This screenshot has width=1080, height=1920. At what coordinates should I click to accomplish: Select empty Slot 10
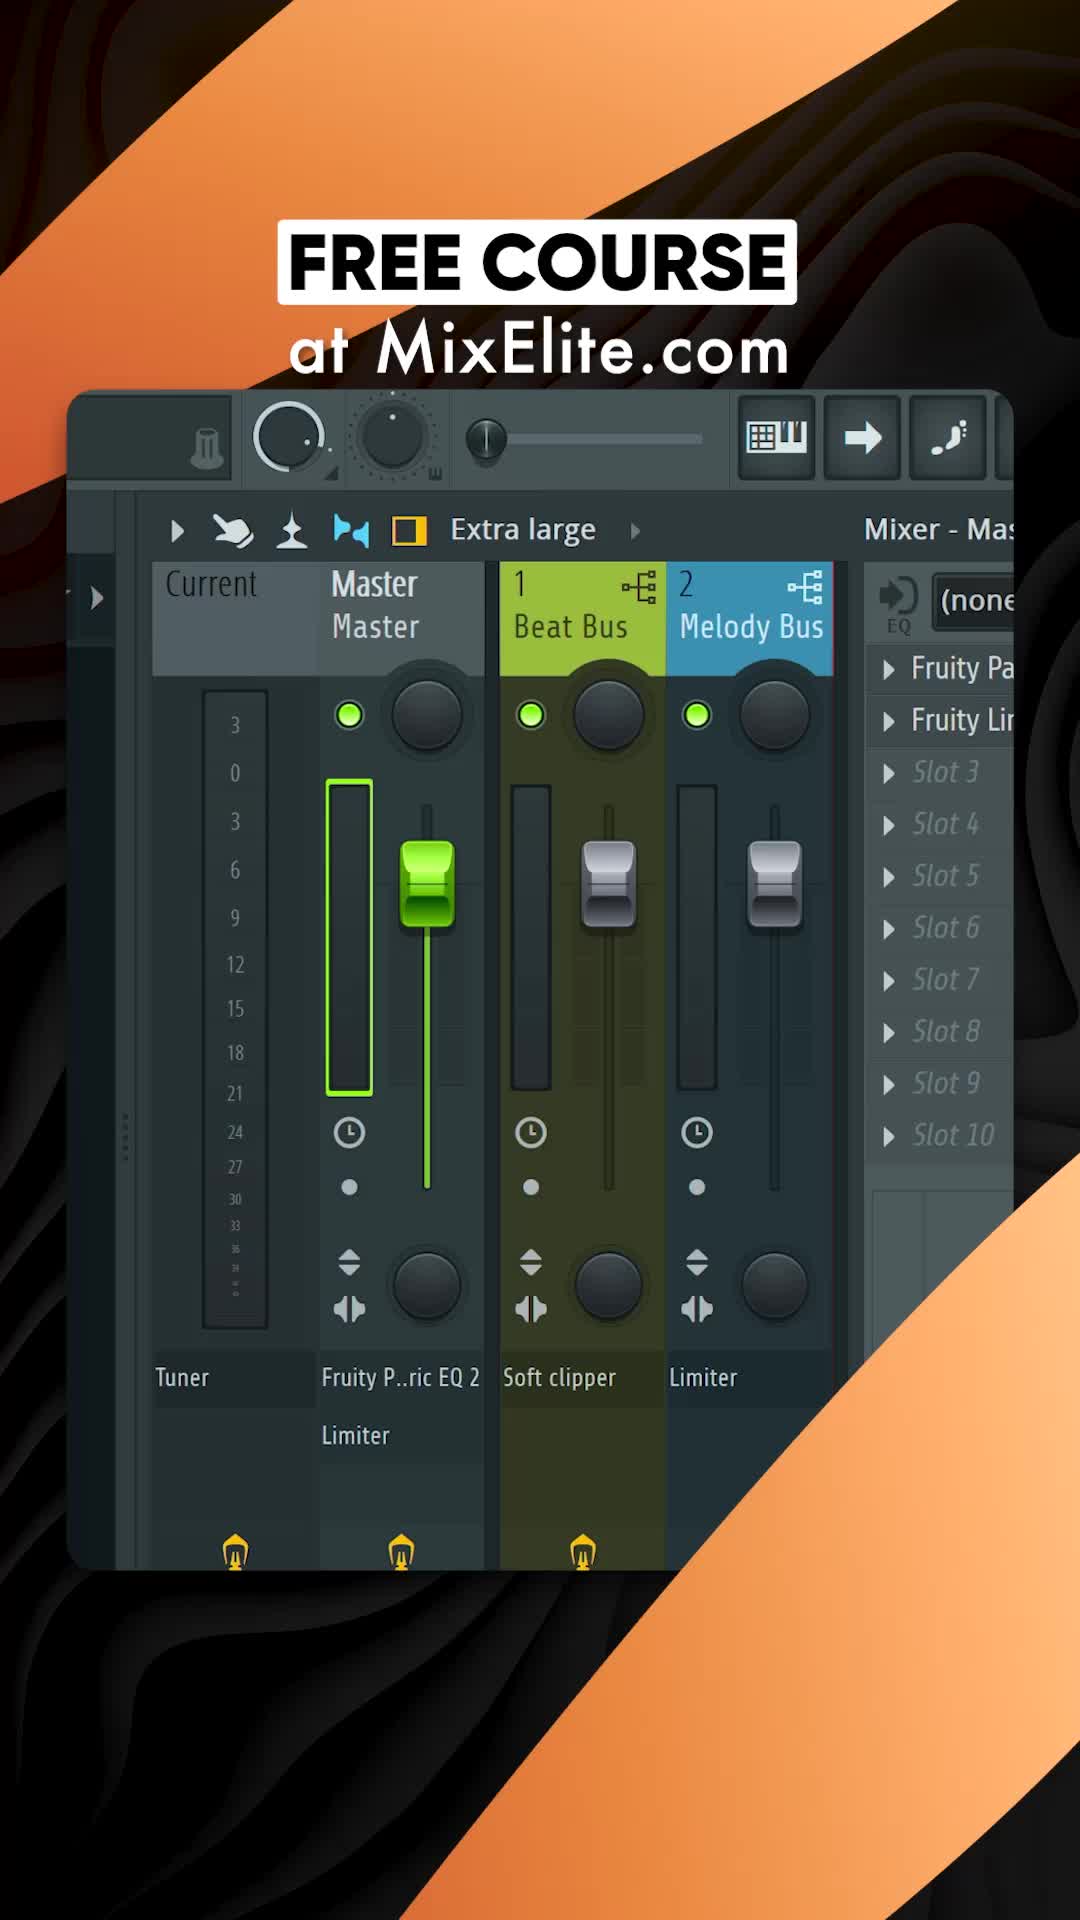point(940,1136)
